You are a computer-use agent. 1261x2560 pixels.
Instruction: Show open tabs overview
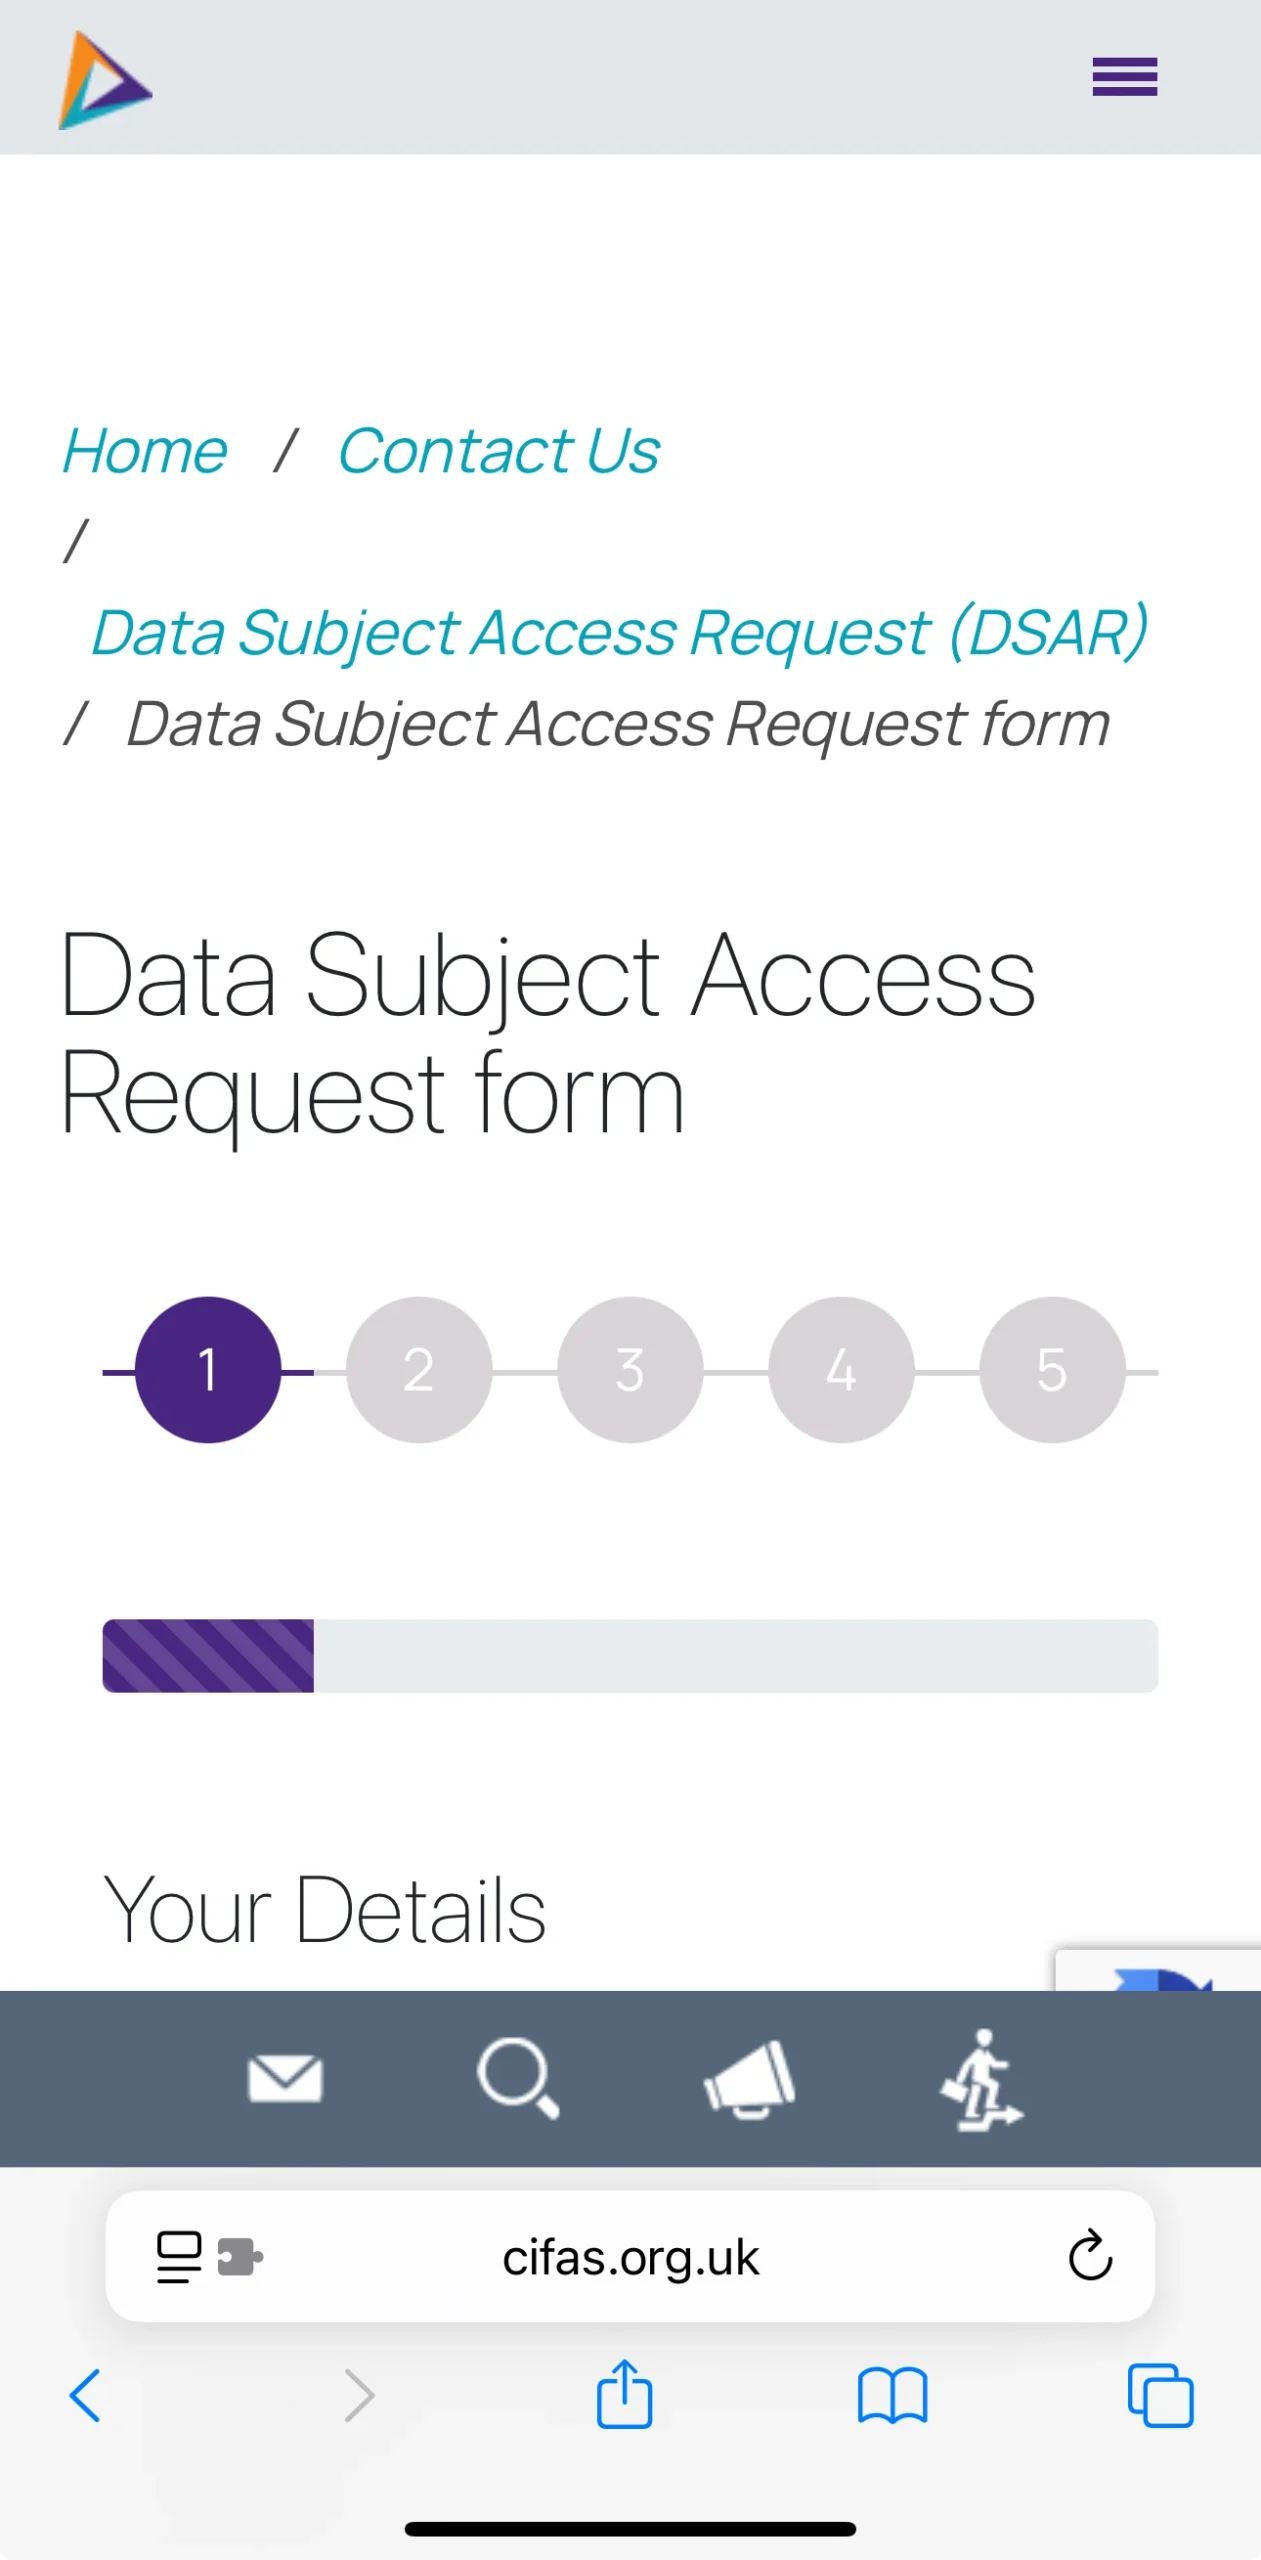(x=1160, y=2394)
